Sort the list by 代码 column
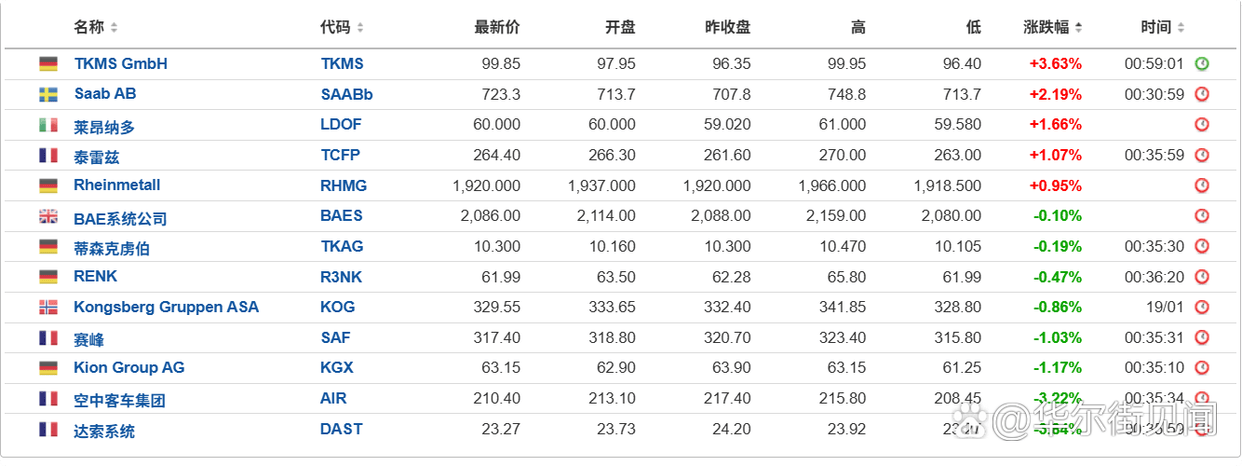Viewport: 1242px width, 466px height. coord(342,27)
